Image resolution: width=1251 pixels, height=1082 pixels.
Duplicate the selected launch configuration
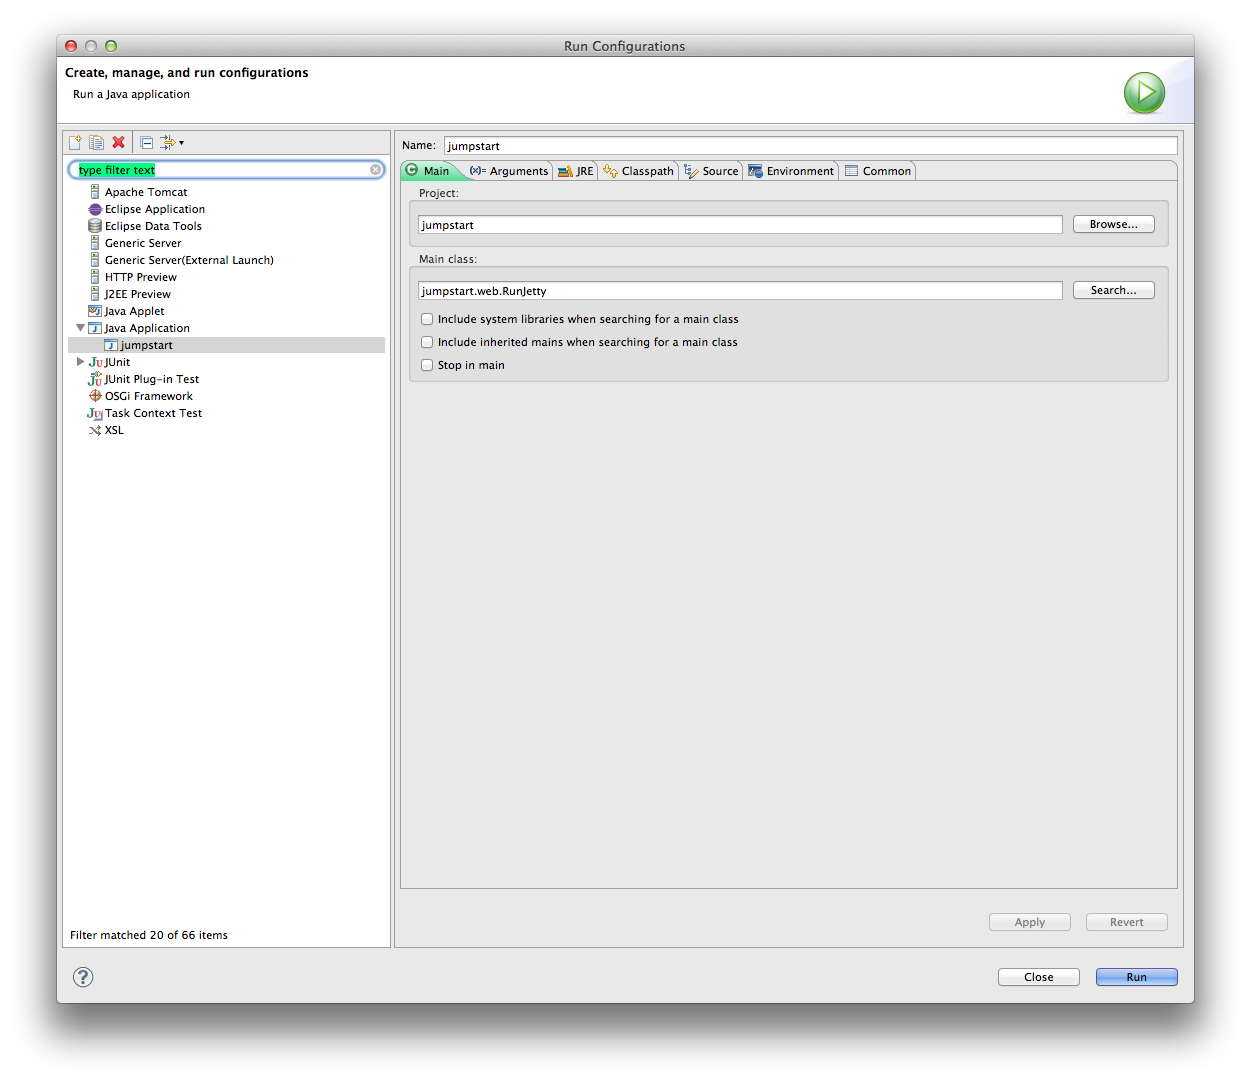tap(96, 143)
